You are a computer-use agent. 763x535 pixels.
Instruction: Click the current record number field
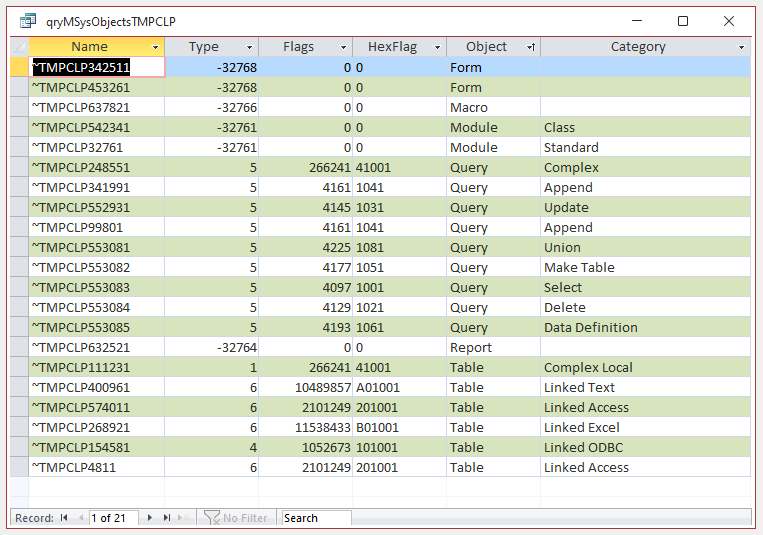click(x=114, y=517)
